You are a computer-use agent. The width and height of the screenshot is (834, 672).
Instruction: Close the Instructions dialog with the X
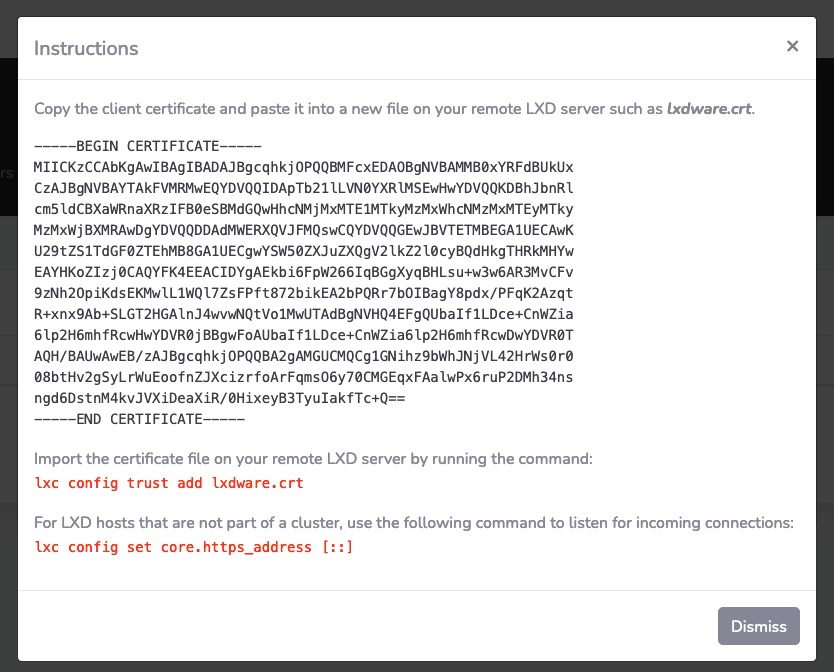pos(792,46)
